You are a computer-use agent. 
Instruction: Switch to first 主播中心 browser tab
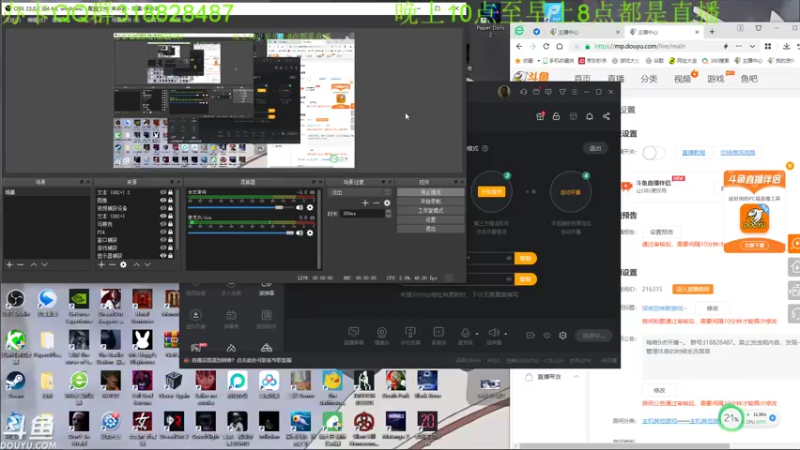[x=584, y=32]
